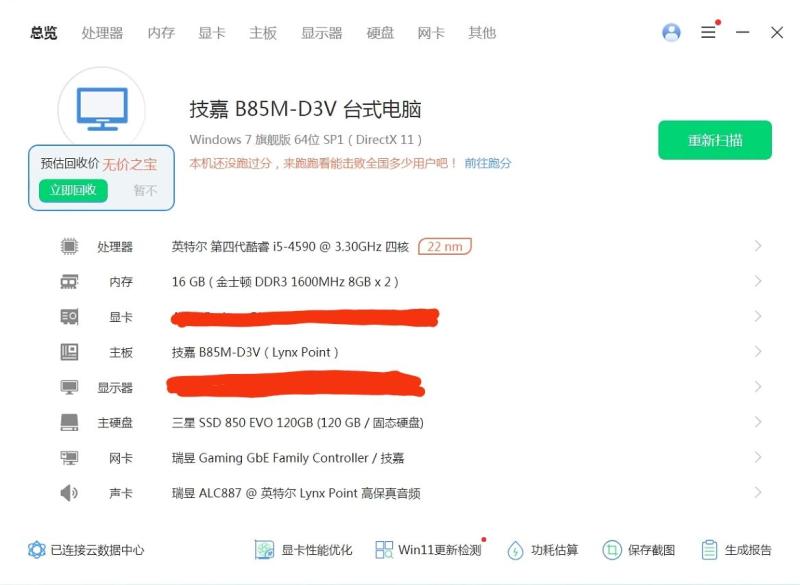Image resolution: width=800 pixels, height=585 pixels.
Task: Expand the 主硬盘 row chevron
Action: tap(758, 422)
